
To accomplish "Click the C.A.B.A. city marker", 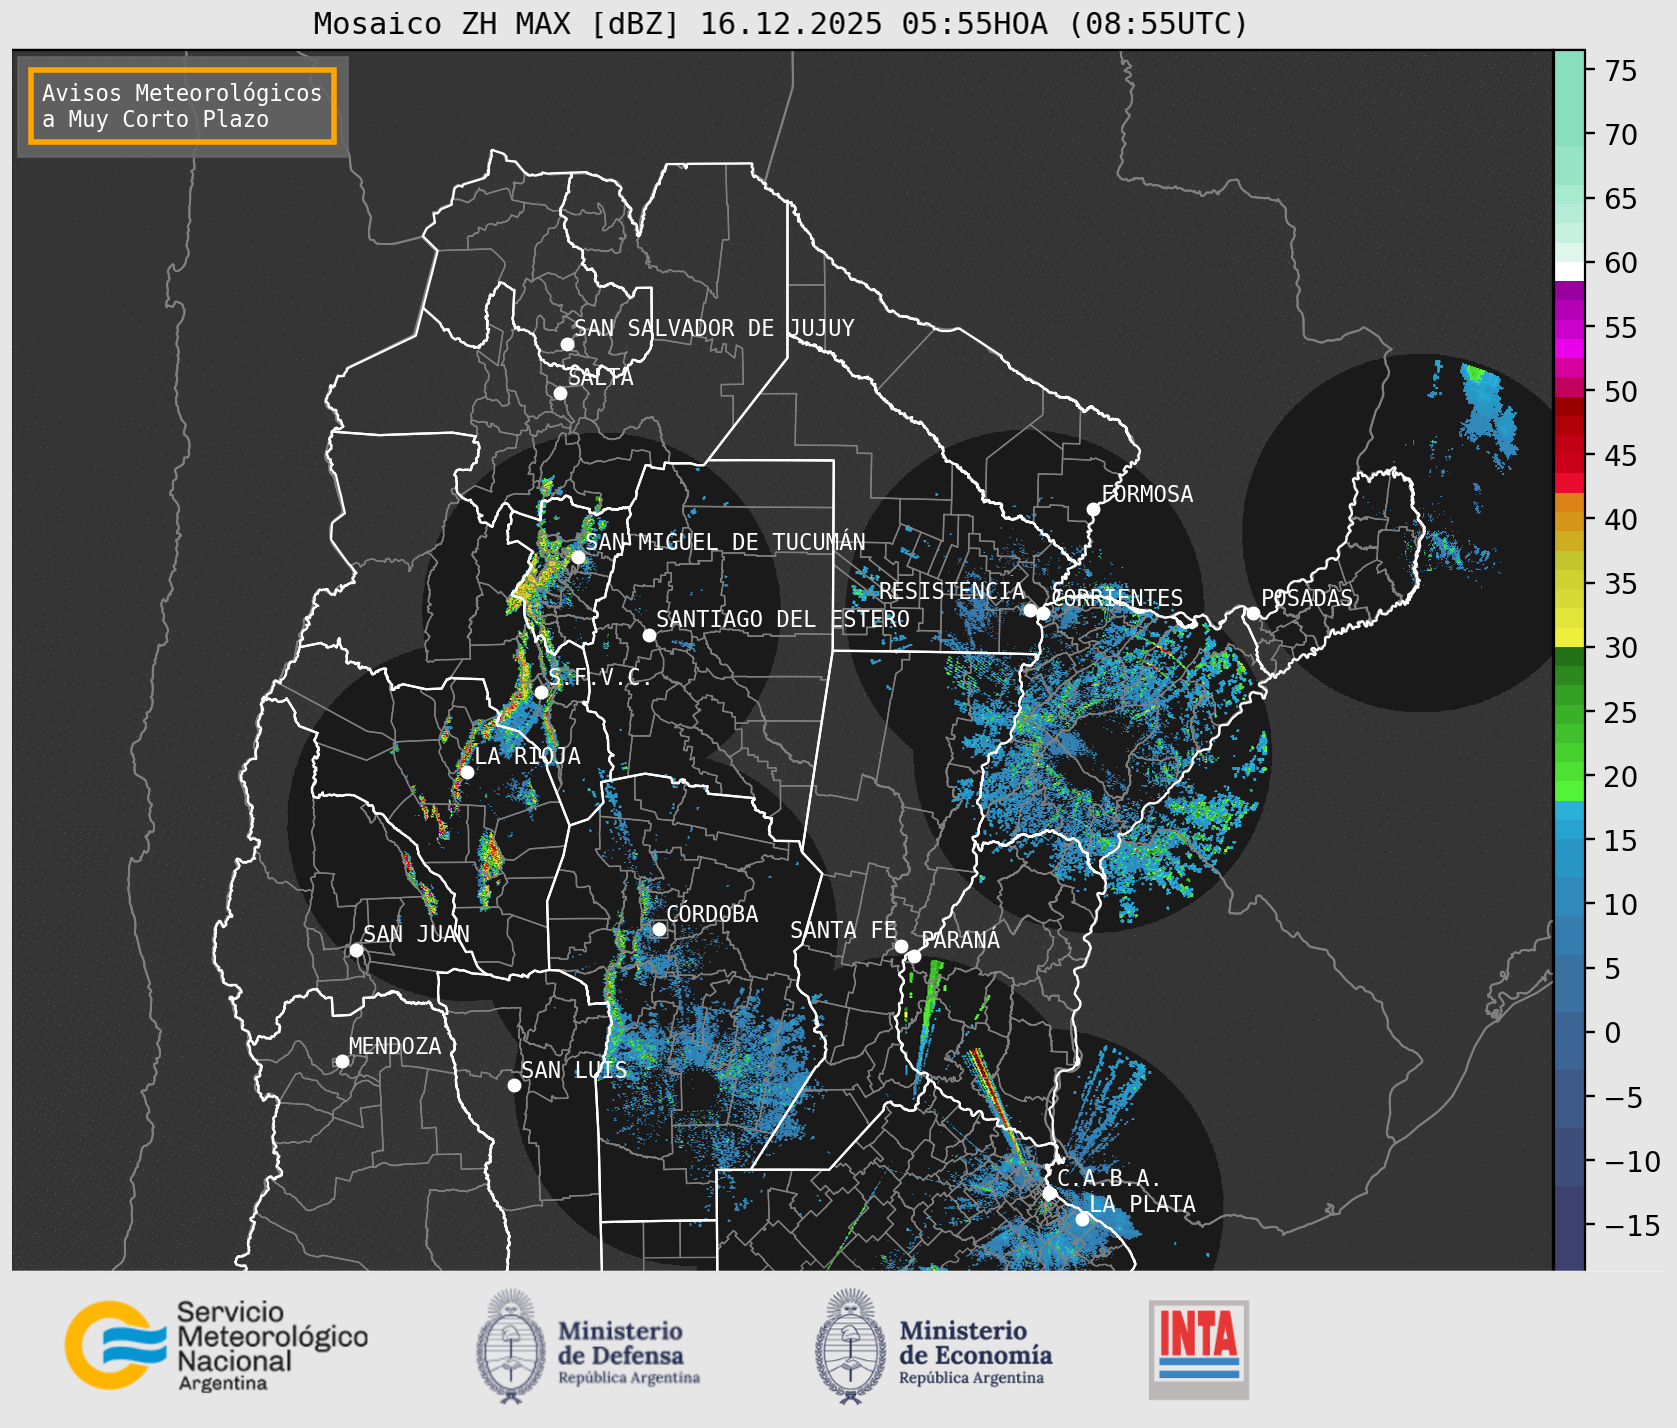I will click(1050, 1193).
